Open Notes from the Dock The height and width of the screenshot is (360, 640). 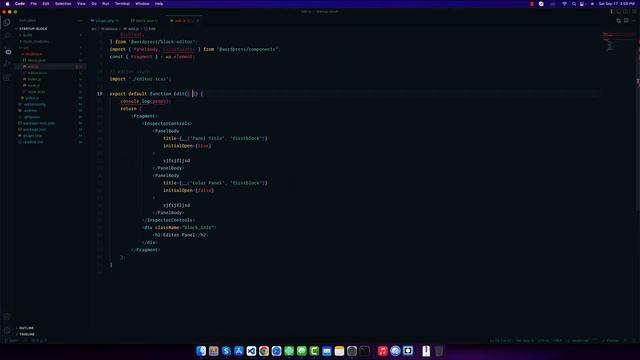(339, 351)
